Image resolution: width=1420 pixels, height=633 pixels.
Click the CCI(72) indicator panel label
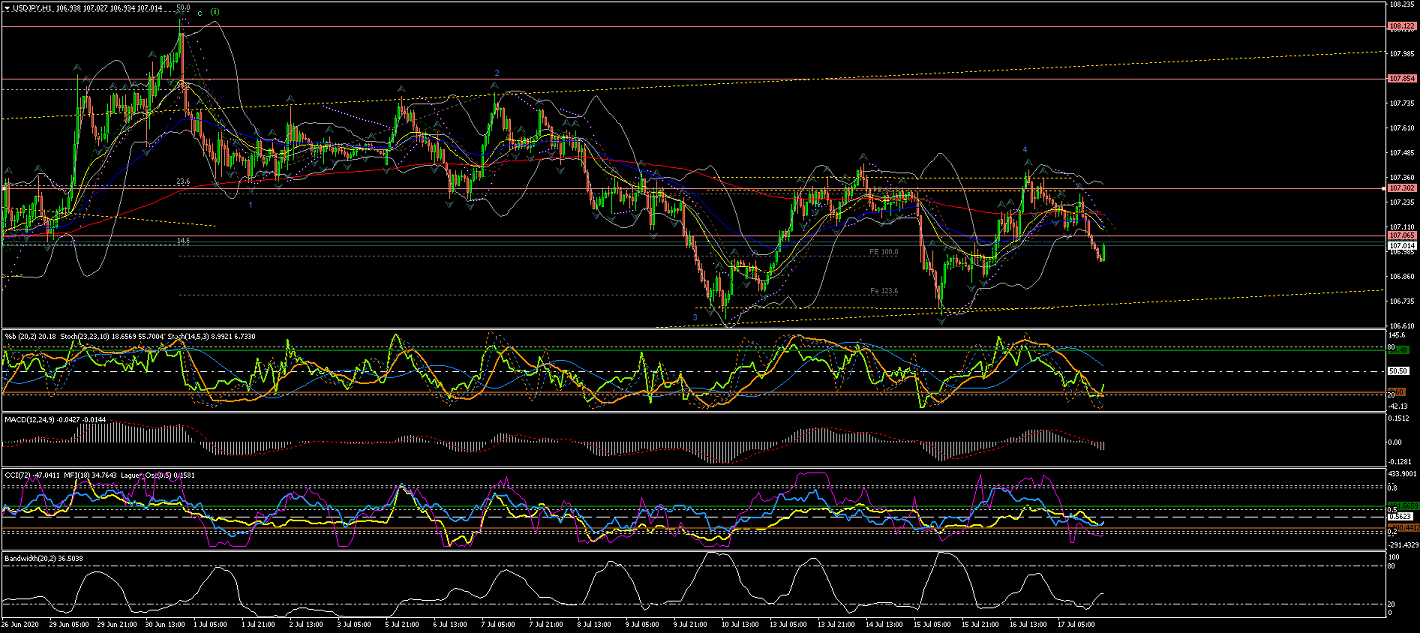click(22, 471)
